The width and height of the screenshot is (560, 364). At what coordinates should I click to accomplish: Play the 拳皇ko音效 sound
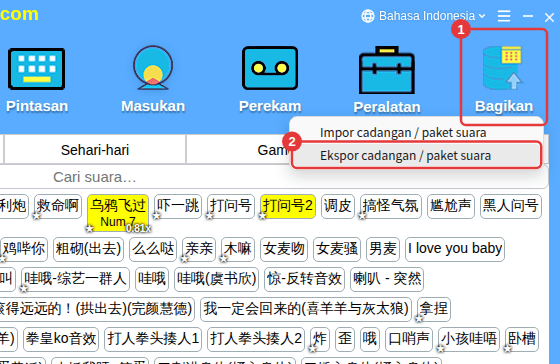(x=61, y=339)
